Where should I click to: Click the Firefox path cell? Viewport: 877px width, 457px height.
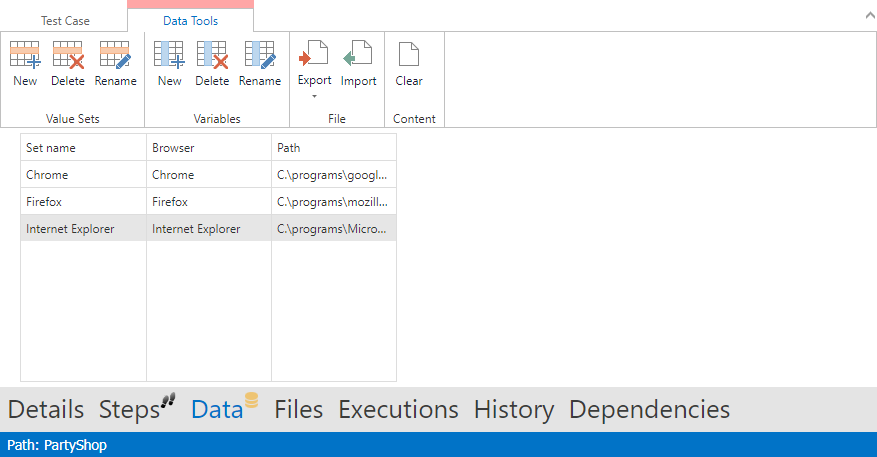click(333, 202)
